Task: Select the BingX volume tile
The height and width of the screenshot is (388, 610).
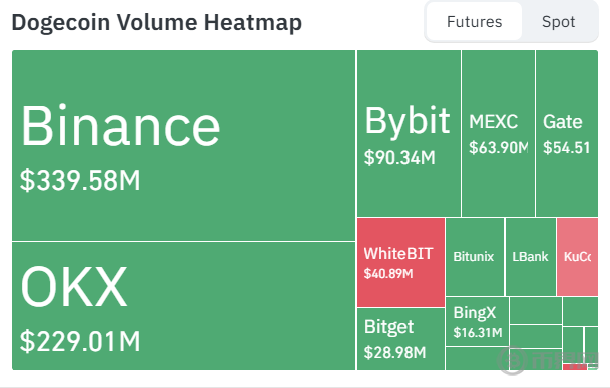Action: click(477, 321)
